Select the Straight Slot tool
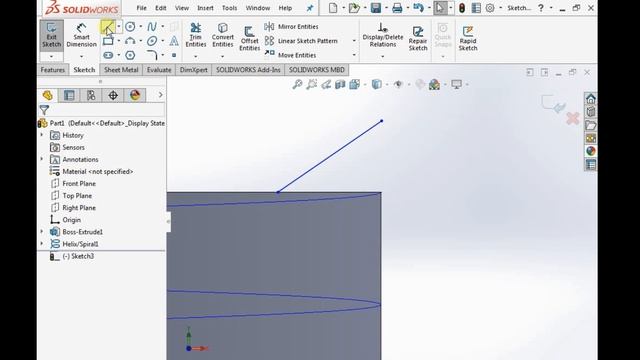The height and width of the screenshot is (360, 640). (x=108, y=55)
